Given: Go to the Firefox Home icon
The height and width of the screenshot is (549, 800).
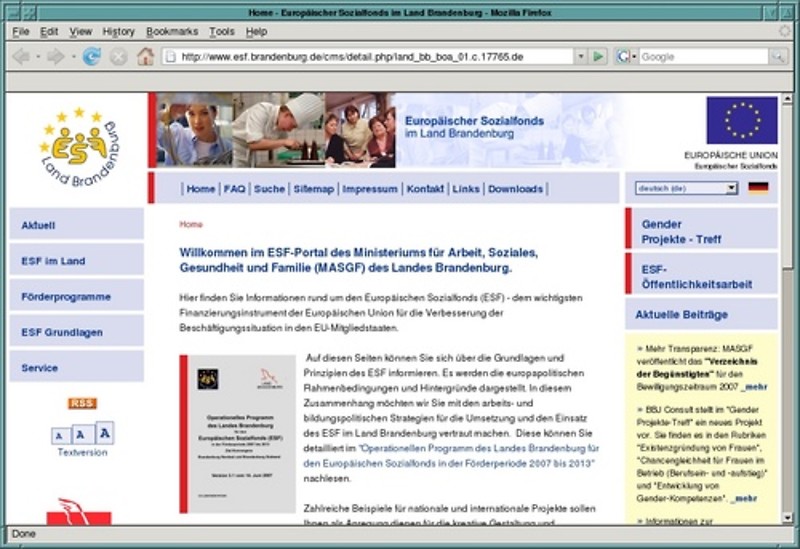Looking at the screenshot, I should (x=145, y=56).
